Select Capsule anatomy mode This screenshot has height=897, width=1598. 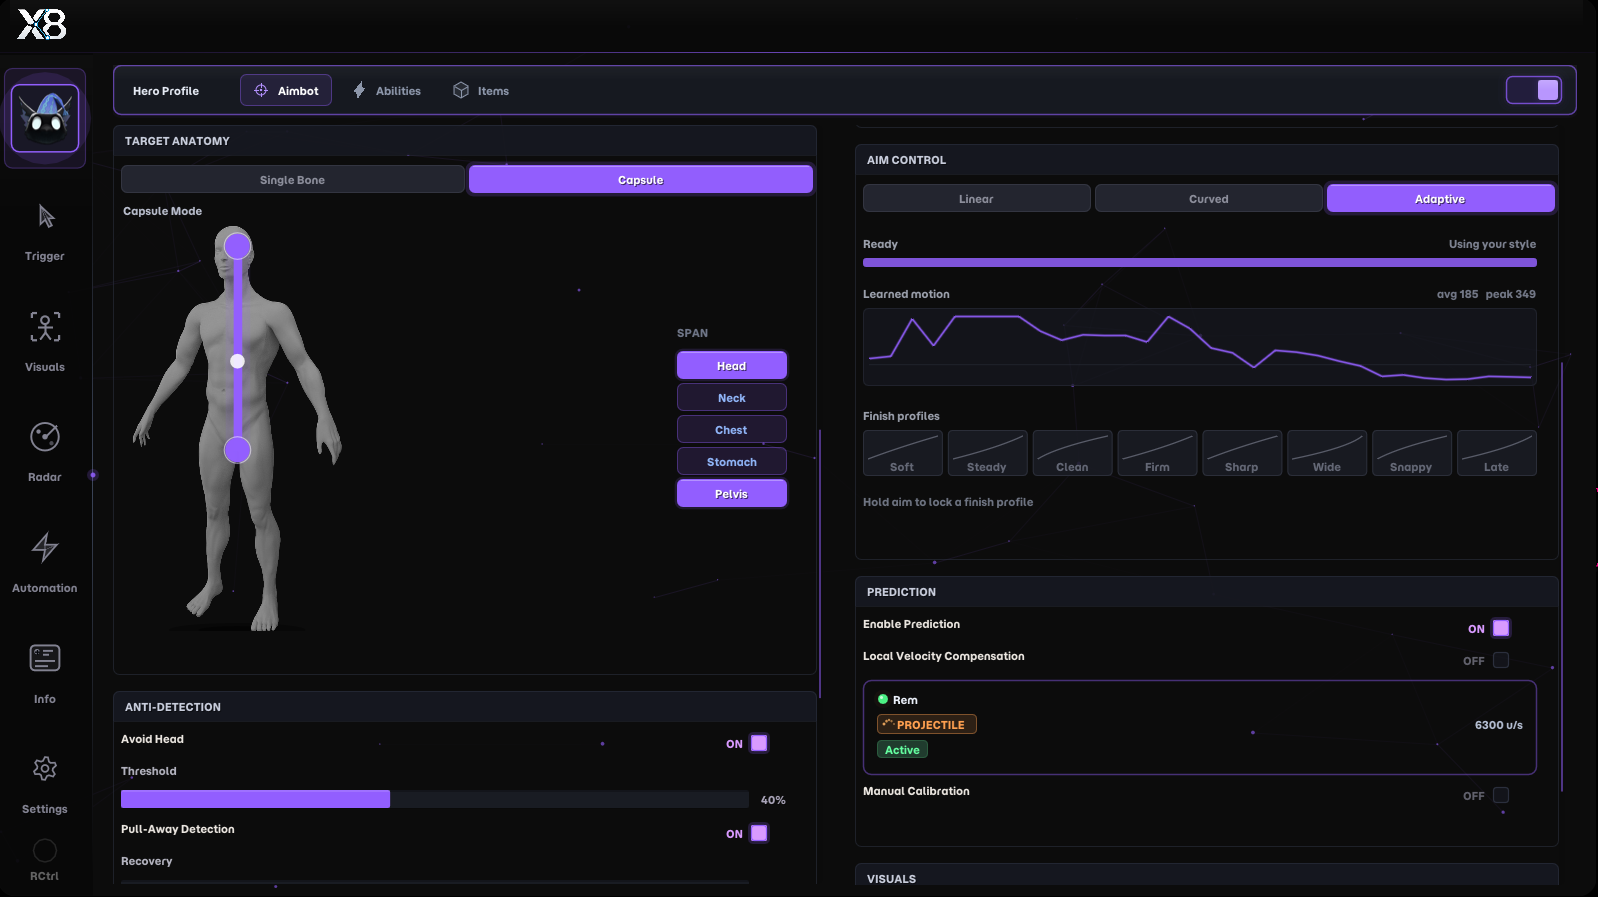click(x=641, y=180)
